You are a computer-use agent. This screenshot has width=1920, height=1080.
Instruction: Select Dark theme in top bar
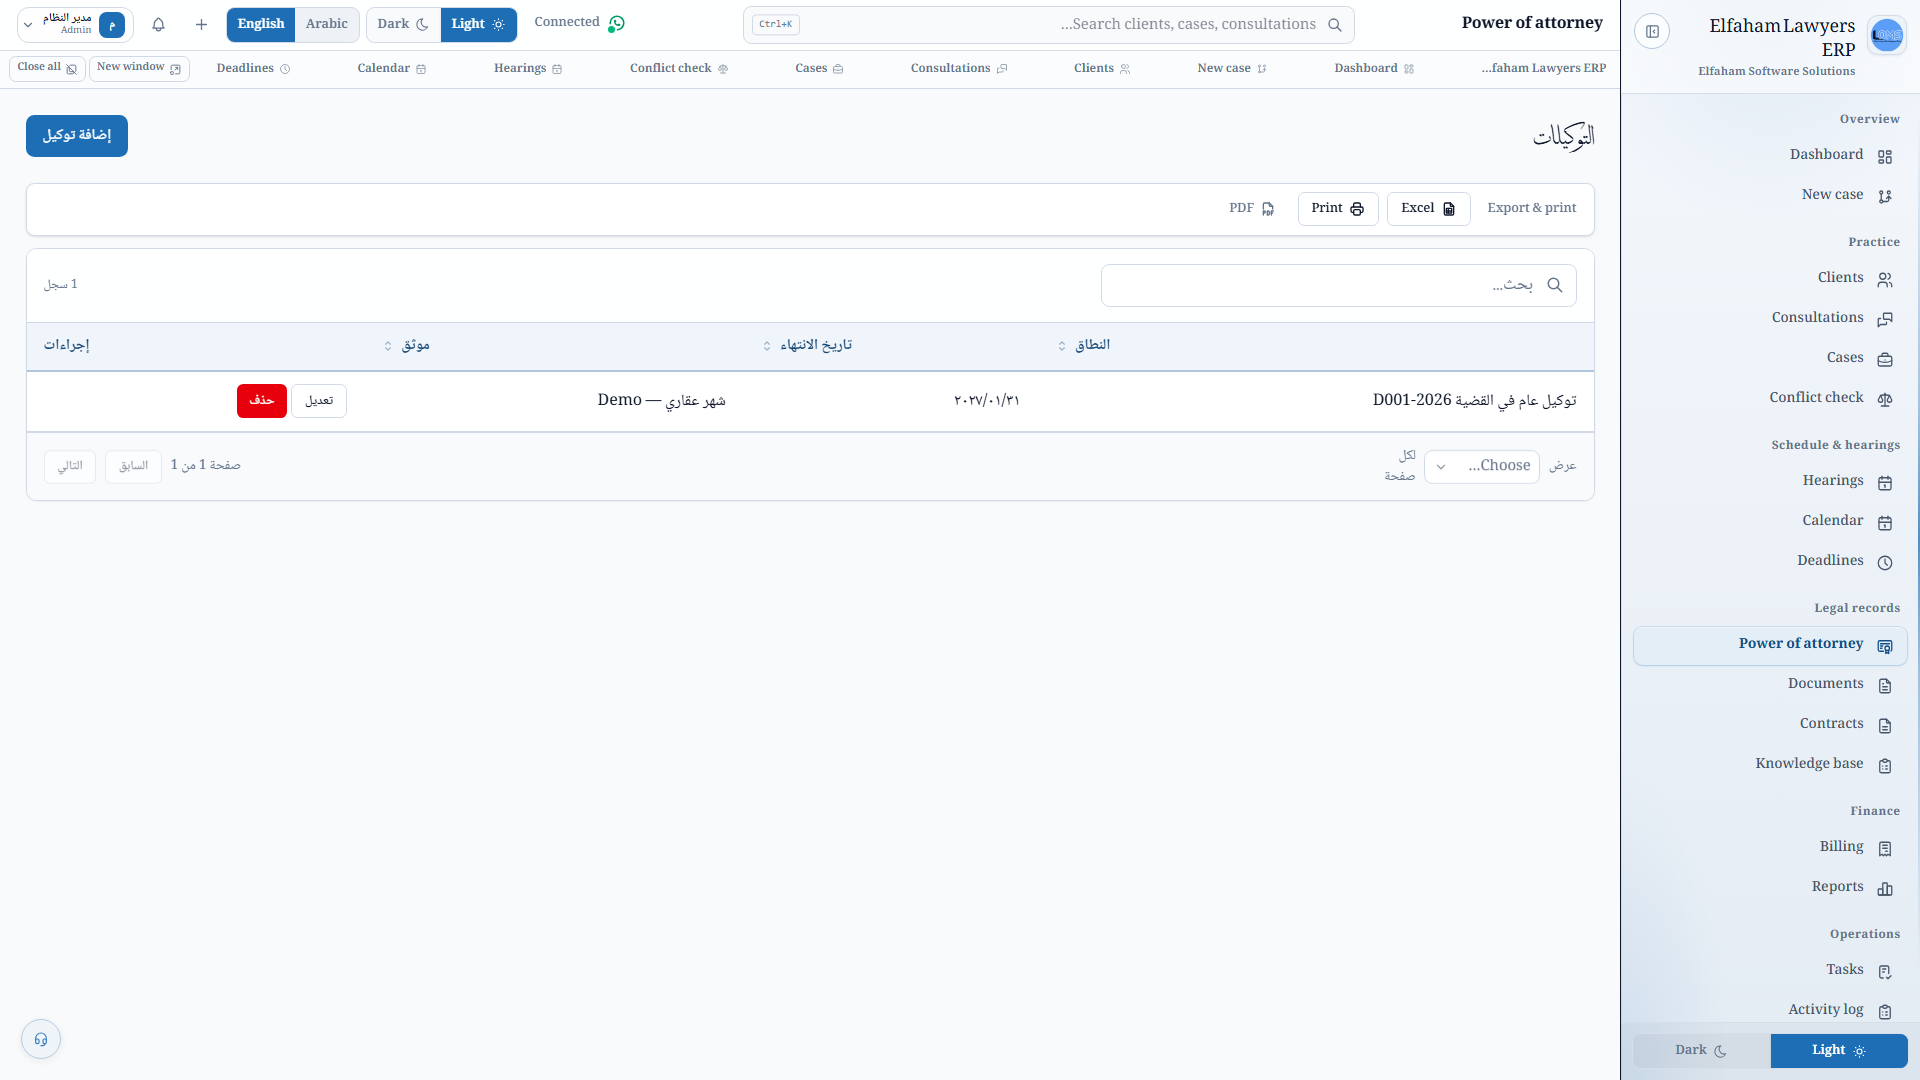point(403,24)
